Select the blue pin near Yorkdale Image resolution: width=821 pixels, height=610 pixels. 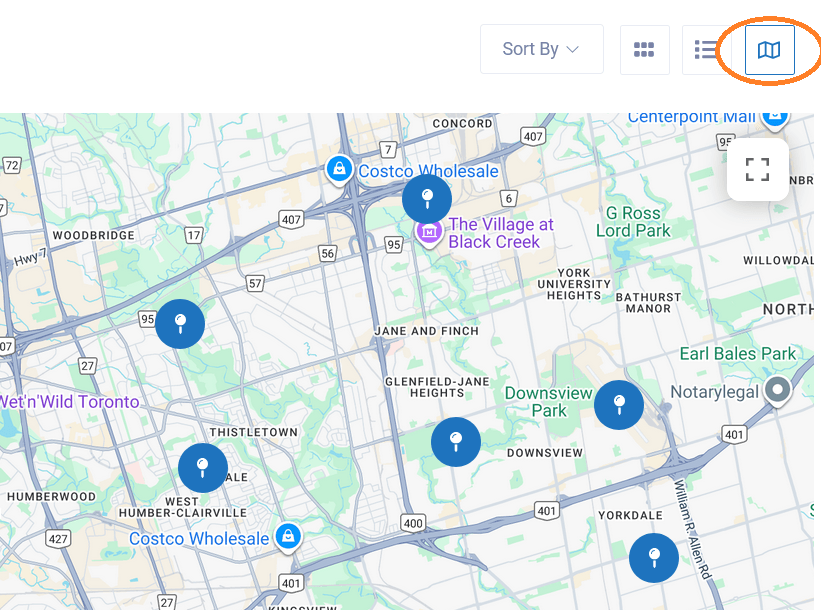point(654,558)
